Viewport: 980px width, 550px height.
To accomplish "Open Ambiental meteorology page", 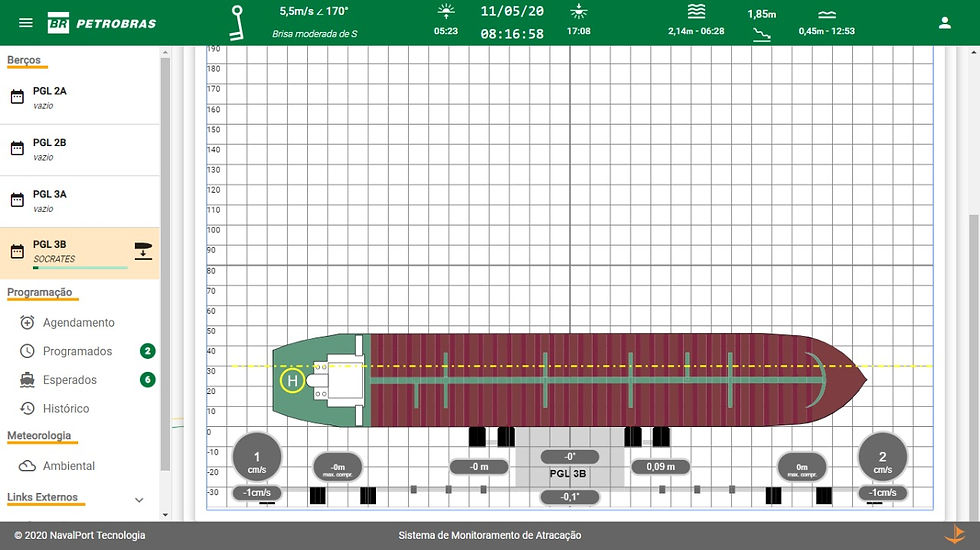I will (x=69, y=466).
